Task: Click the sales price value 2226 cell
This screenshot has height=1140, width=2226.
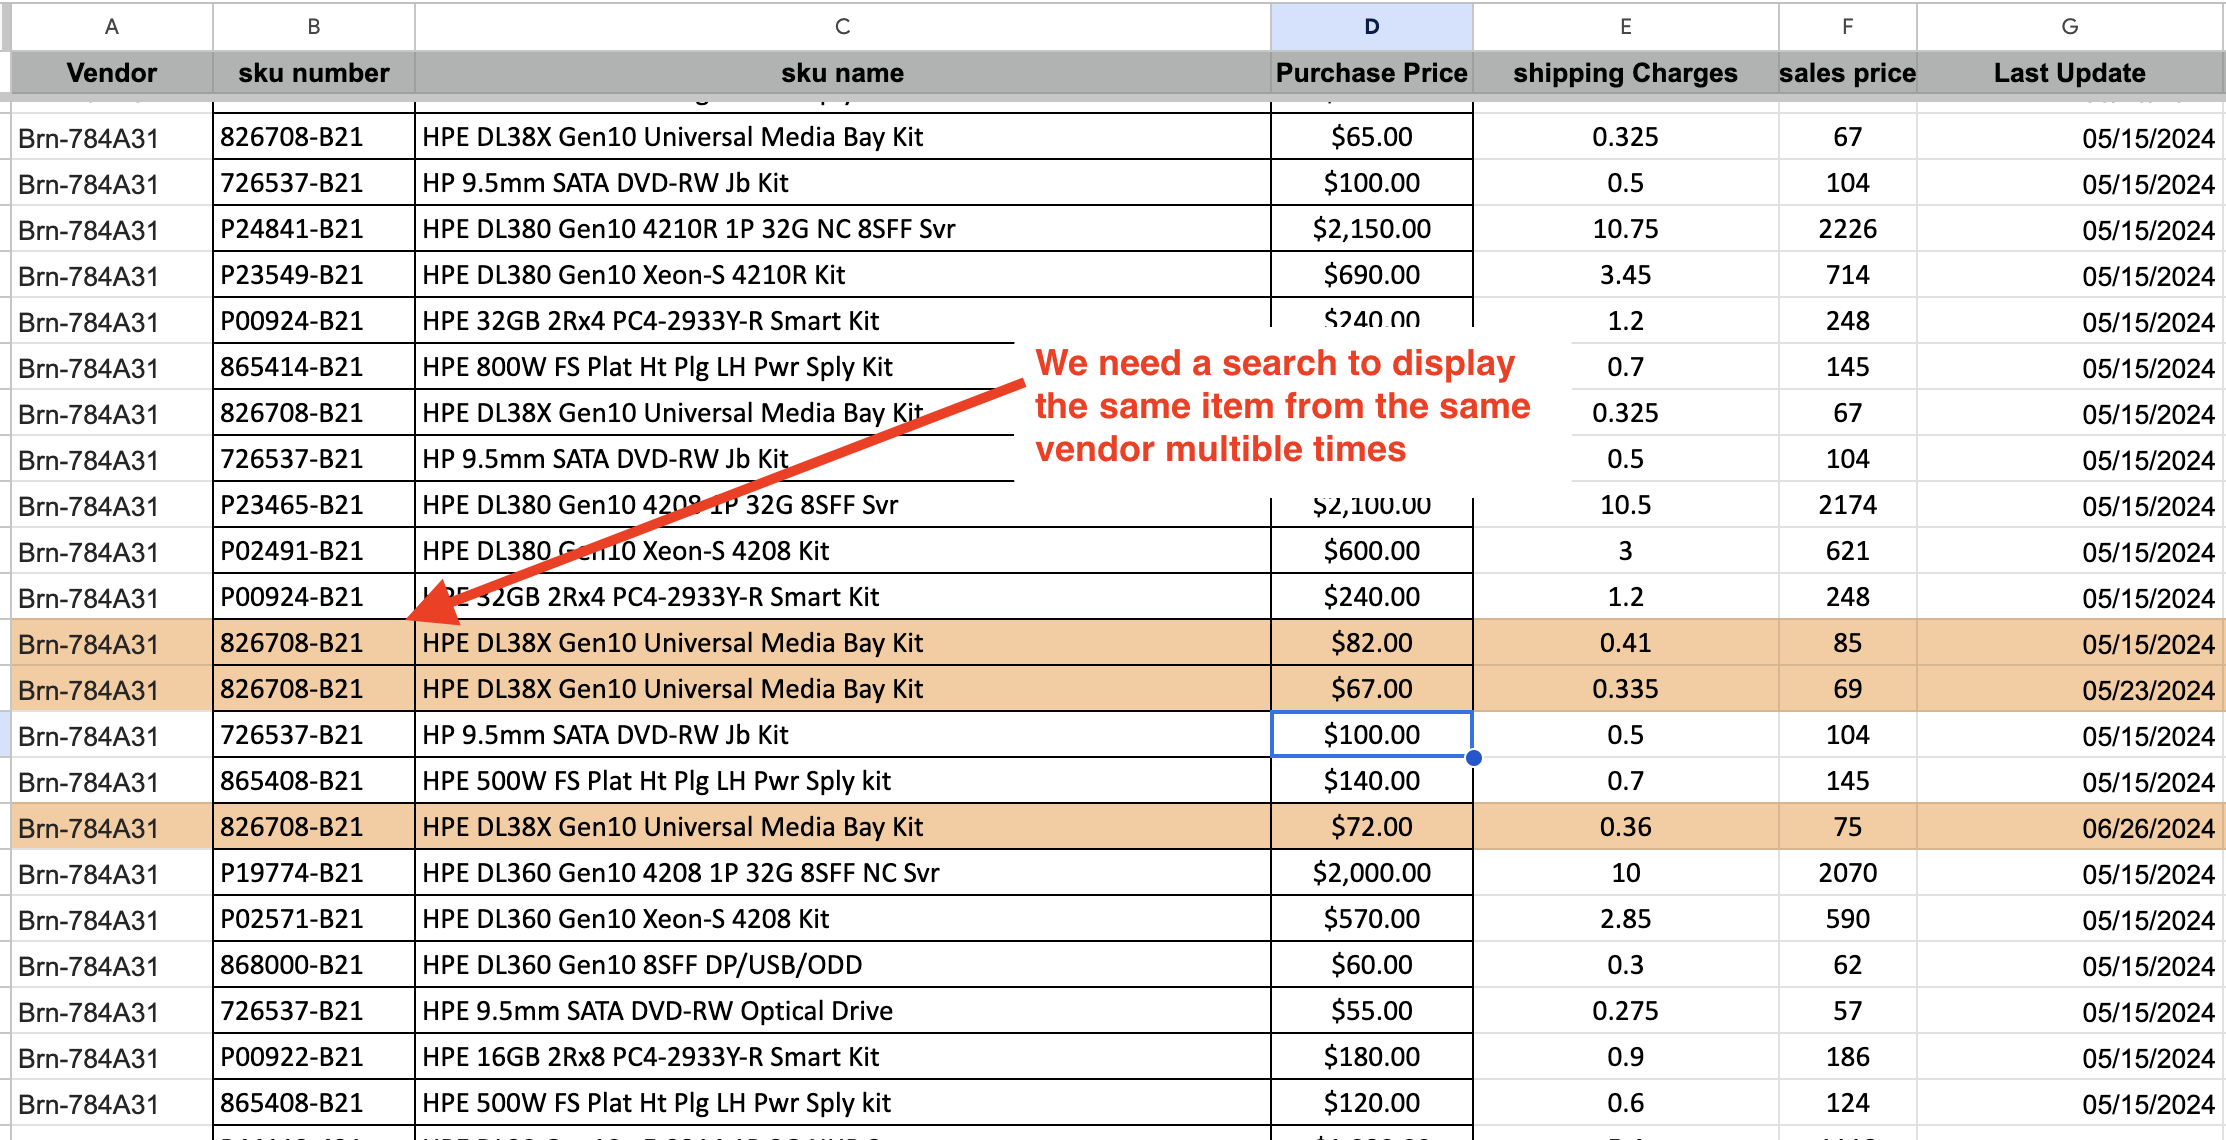Action: coord(1847,229)
